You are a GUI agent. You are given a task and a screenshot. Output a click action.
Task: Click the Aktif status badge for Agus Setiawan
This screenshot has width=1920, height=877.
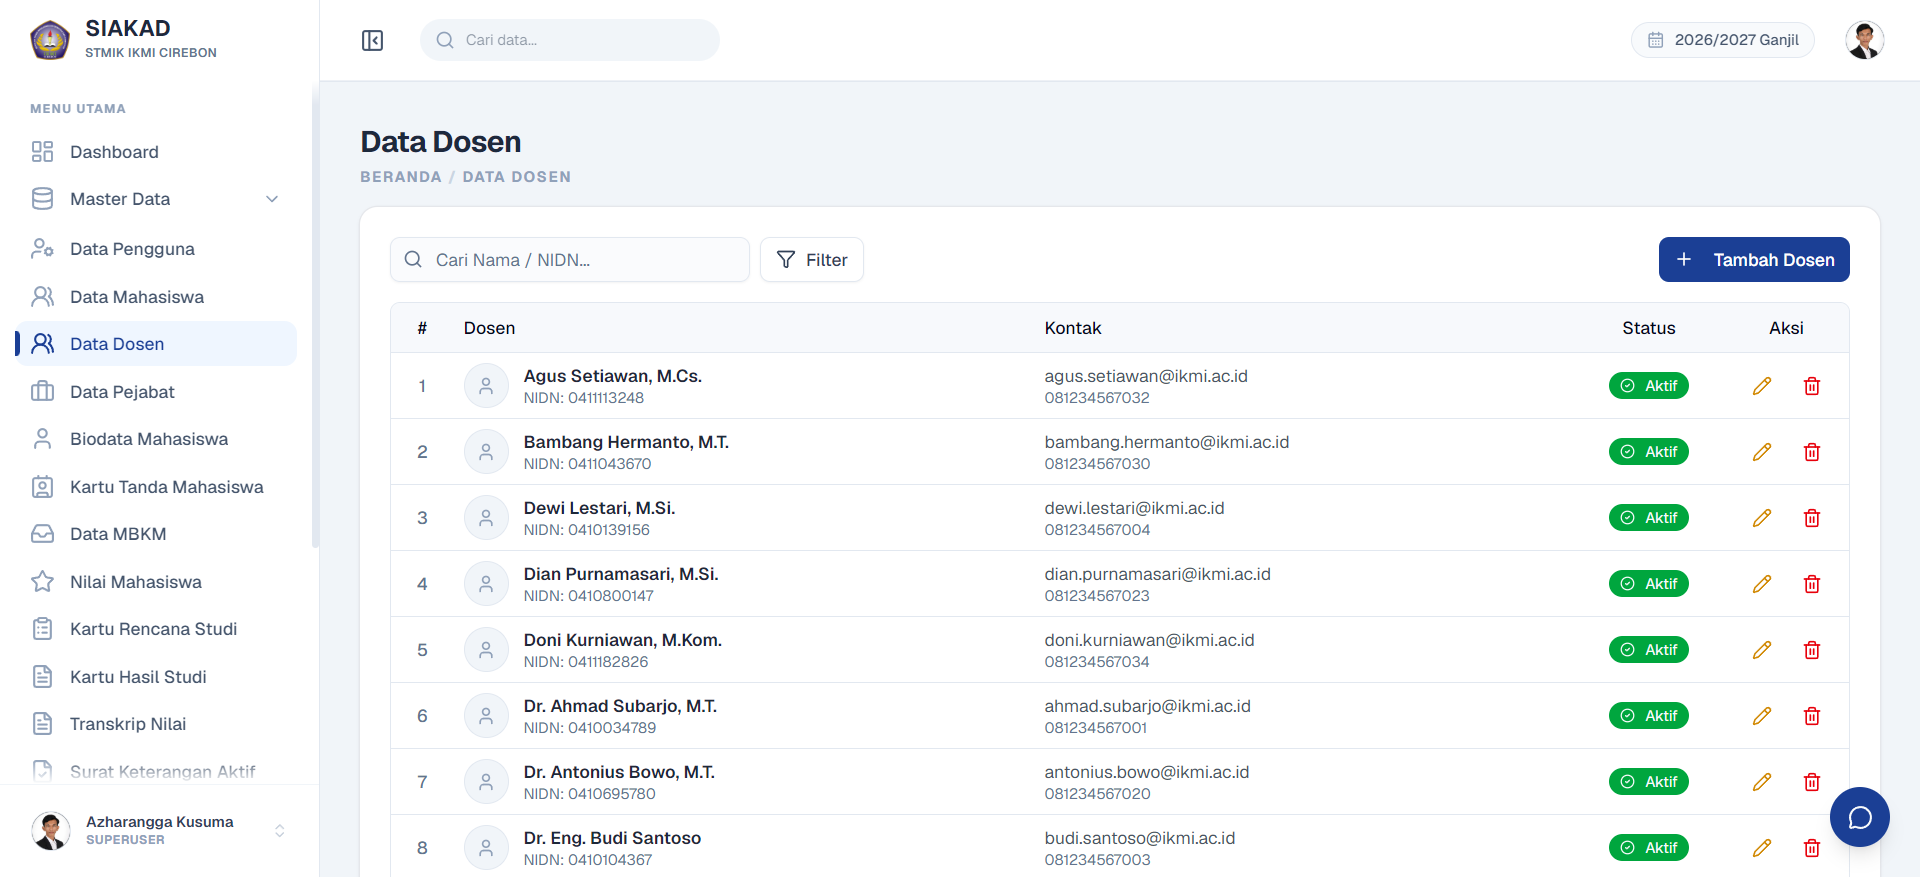pos(1648,386)
